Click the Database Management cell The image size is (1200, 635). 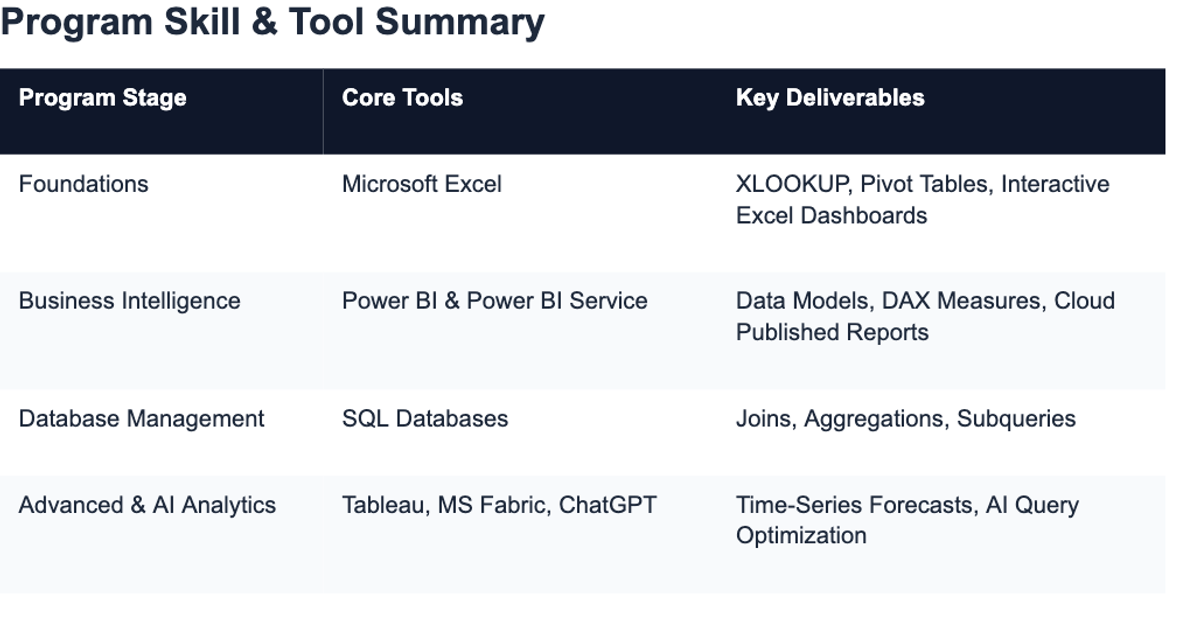[161, 433]
